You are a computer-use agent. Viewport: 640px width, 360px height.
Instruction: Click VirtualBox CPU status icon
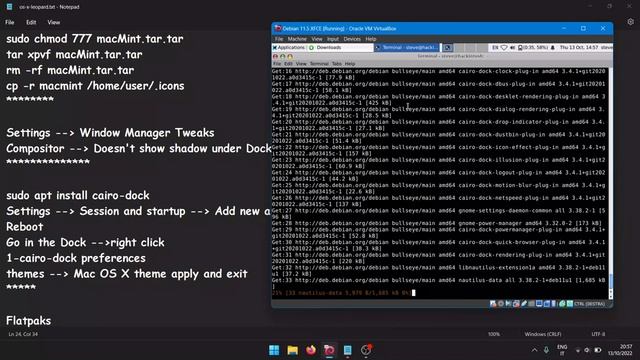(x=553, y=304)
